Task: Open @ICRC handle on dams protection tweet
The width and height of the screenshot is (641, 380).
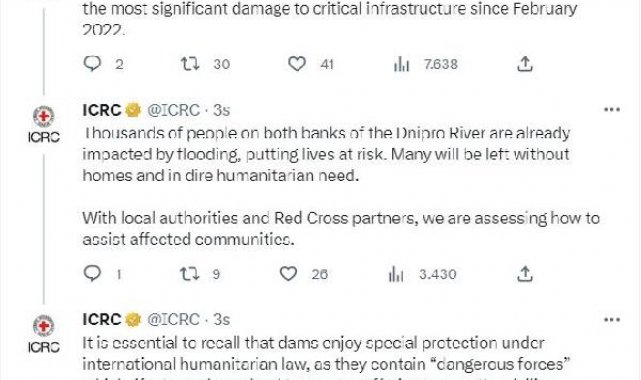Action: (173, 320)
